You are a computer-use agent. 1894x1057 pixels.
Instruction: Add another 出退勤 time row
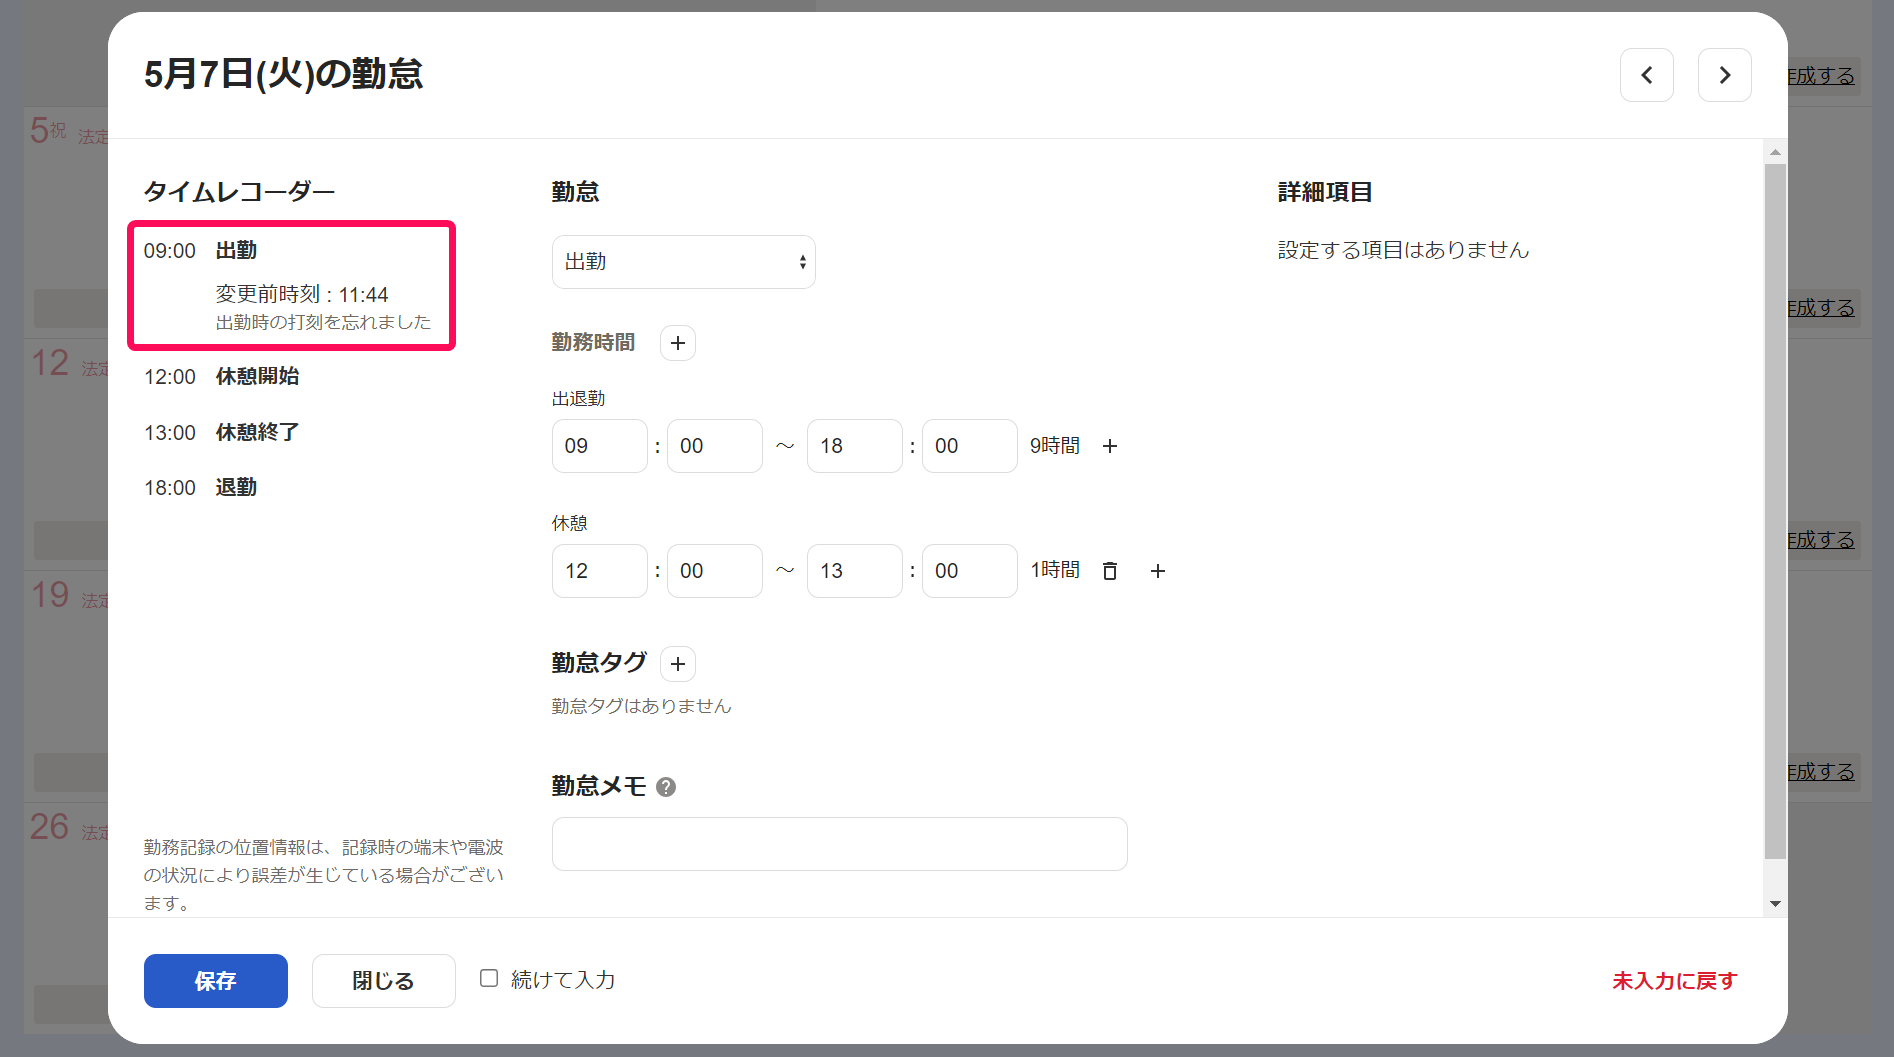pos(1110,446)
